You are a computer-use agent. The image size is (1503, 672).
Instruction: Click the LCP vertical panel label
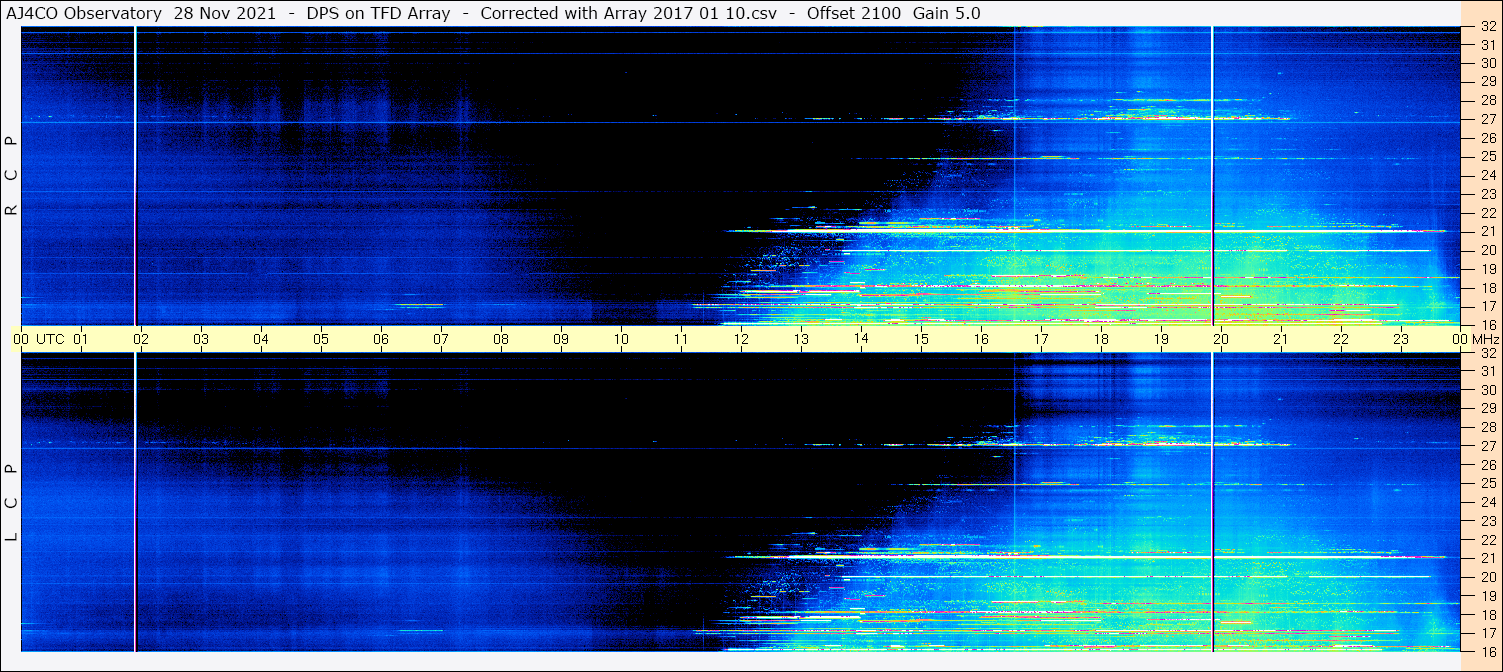11,501
